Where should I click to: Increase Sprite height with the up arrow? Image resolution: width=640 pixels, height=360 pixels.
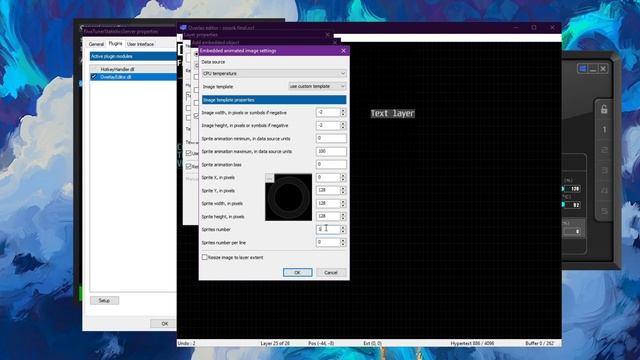[x=343, y=214]
